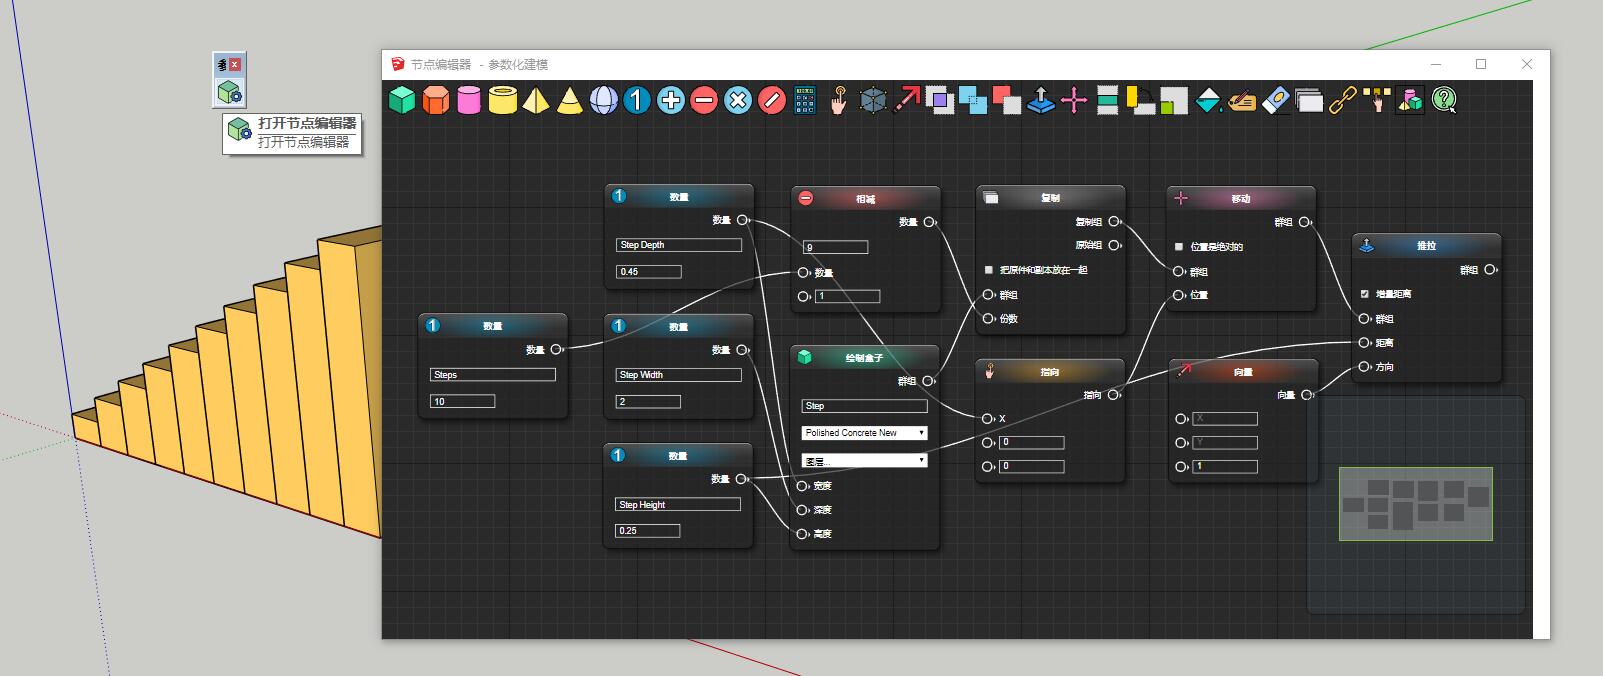This screenshot has height=676, width=1603.
Task: Add a select (hand with squares) node
Action: tap(1377, 100)
